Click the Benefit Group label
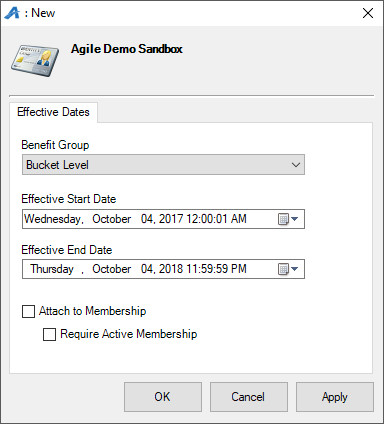Viewport: 384px width, 424px height. [x=55, y=145]
